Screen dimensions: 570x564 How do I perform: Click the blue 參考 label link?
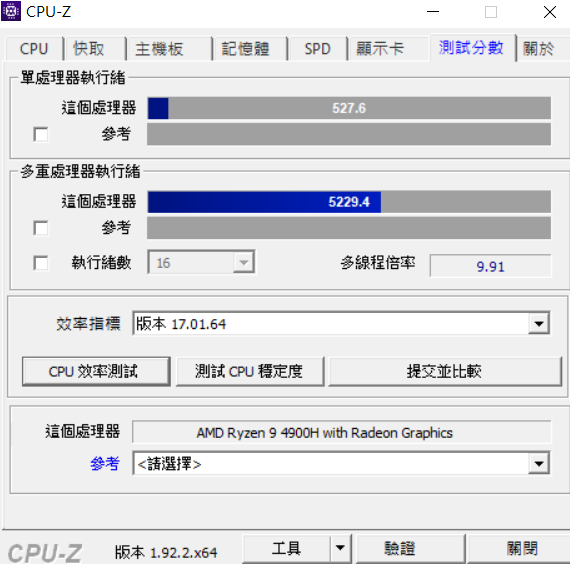(x=105, y=463)
